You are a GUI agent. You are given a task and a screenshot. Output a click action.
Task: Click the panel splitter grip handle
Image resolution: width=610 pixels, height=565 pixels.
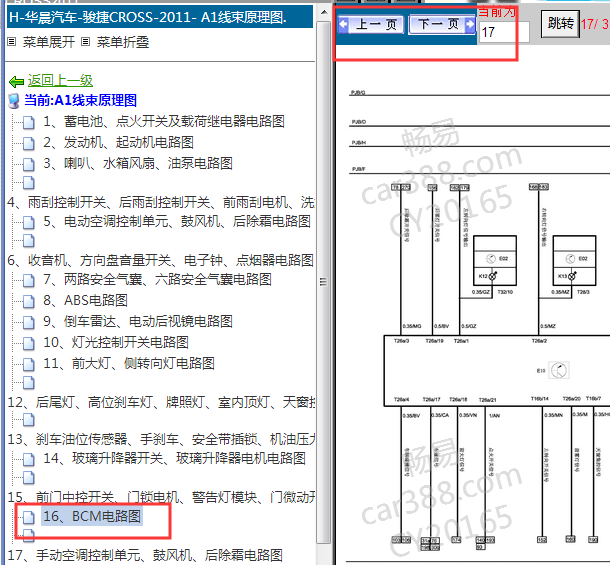(323, 282)
